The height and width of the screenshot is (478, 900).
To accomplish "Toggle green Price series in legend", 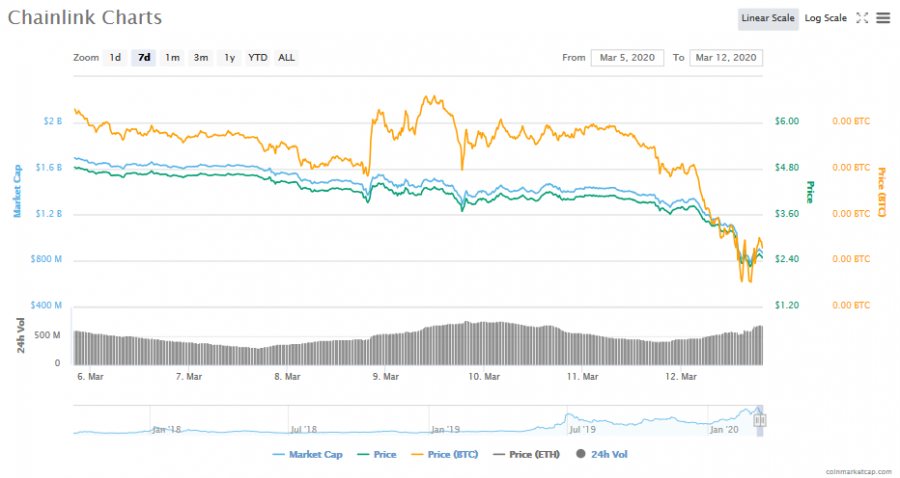I will click(377, 454).
